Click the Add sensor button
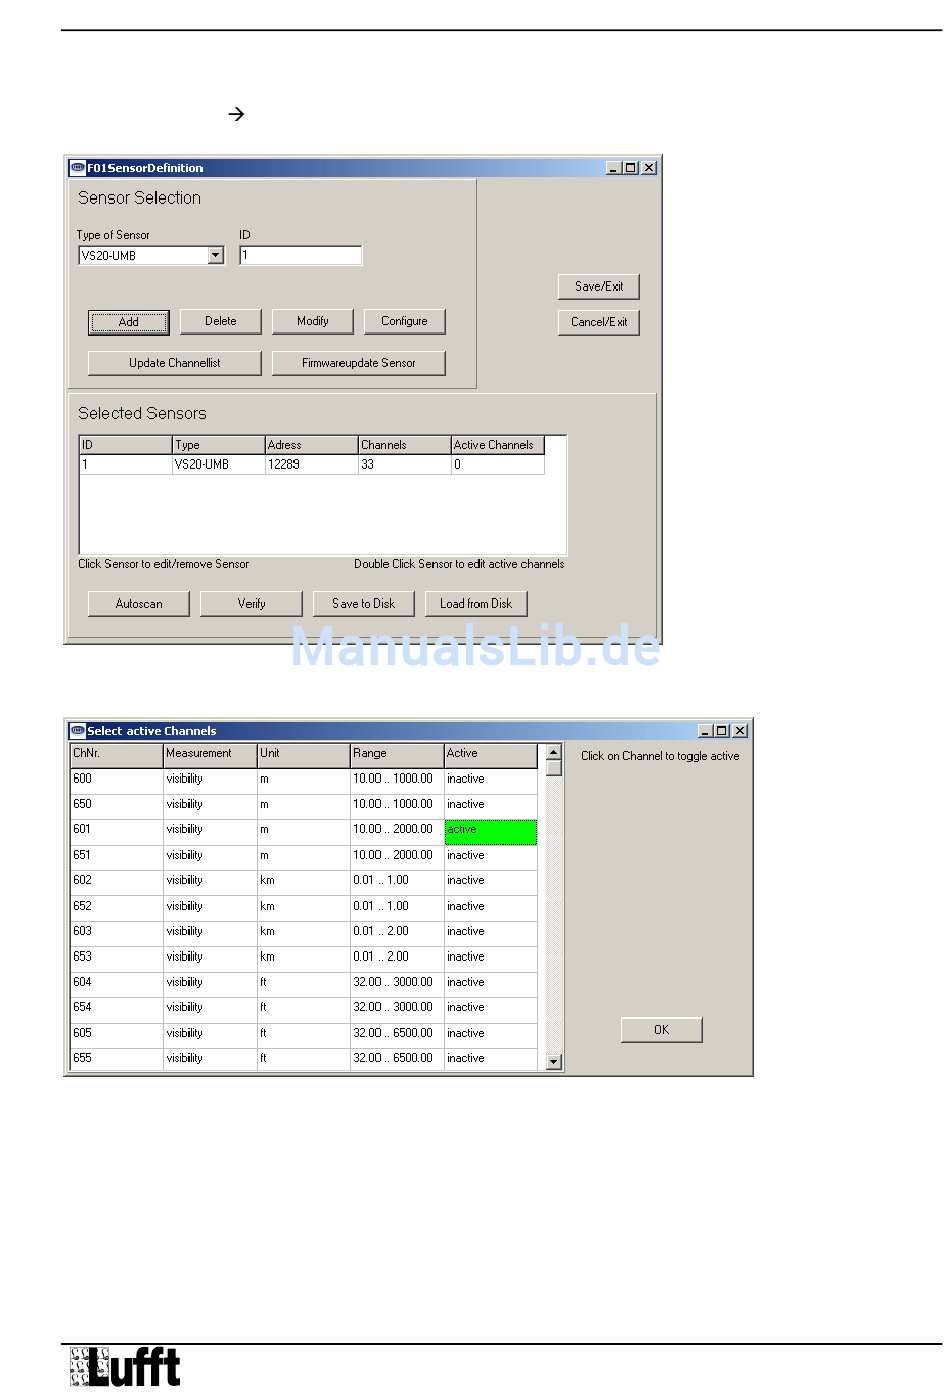This screenshot has width=950, height=1398. click(129, 322)
